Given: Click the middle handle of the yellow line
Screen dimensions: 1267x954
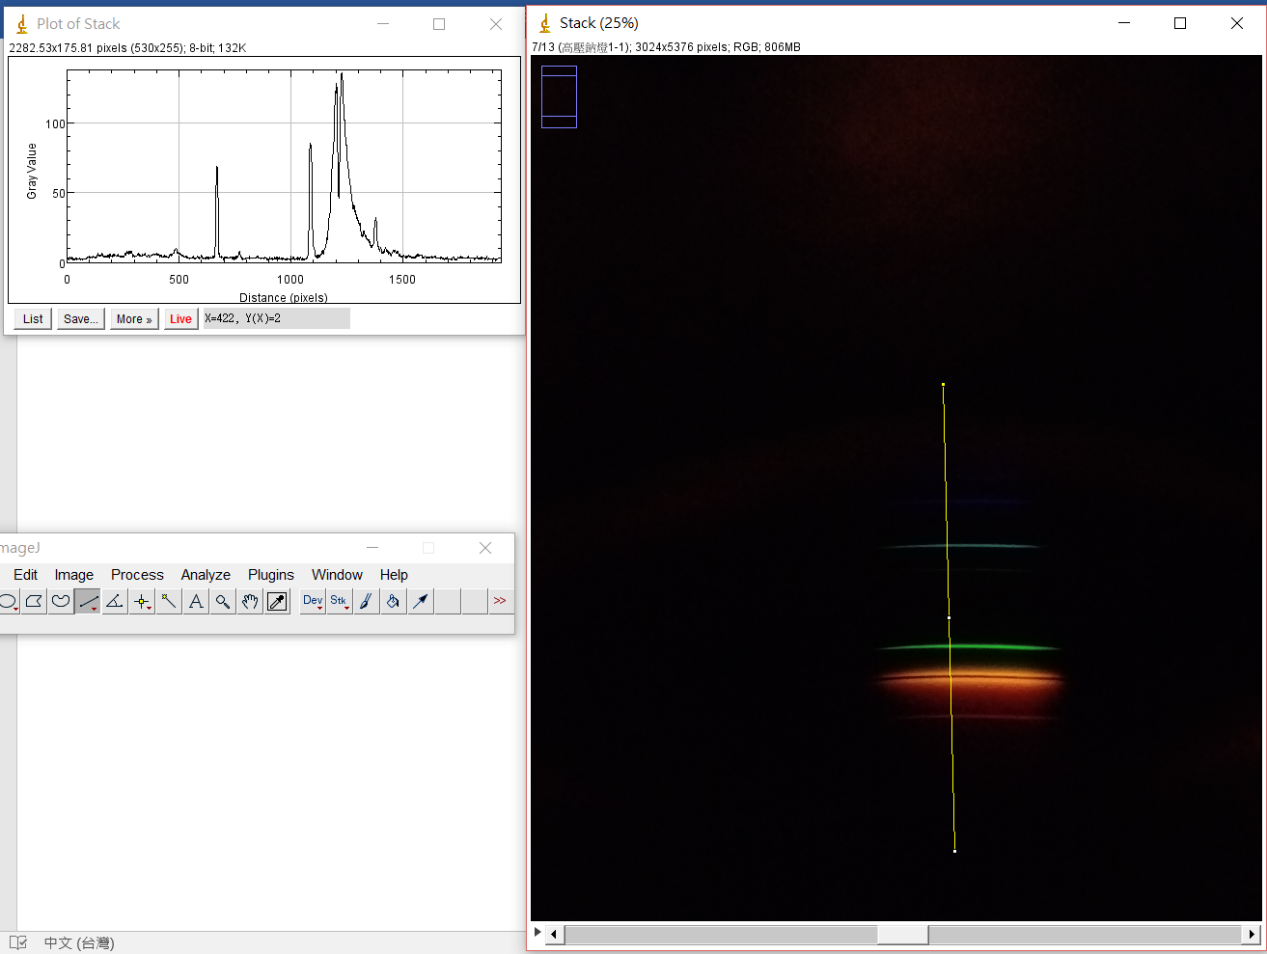Looking at the screenshot, I should 949,618.
